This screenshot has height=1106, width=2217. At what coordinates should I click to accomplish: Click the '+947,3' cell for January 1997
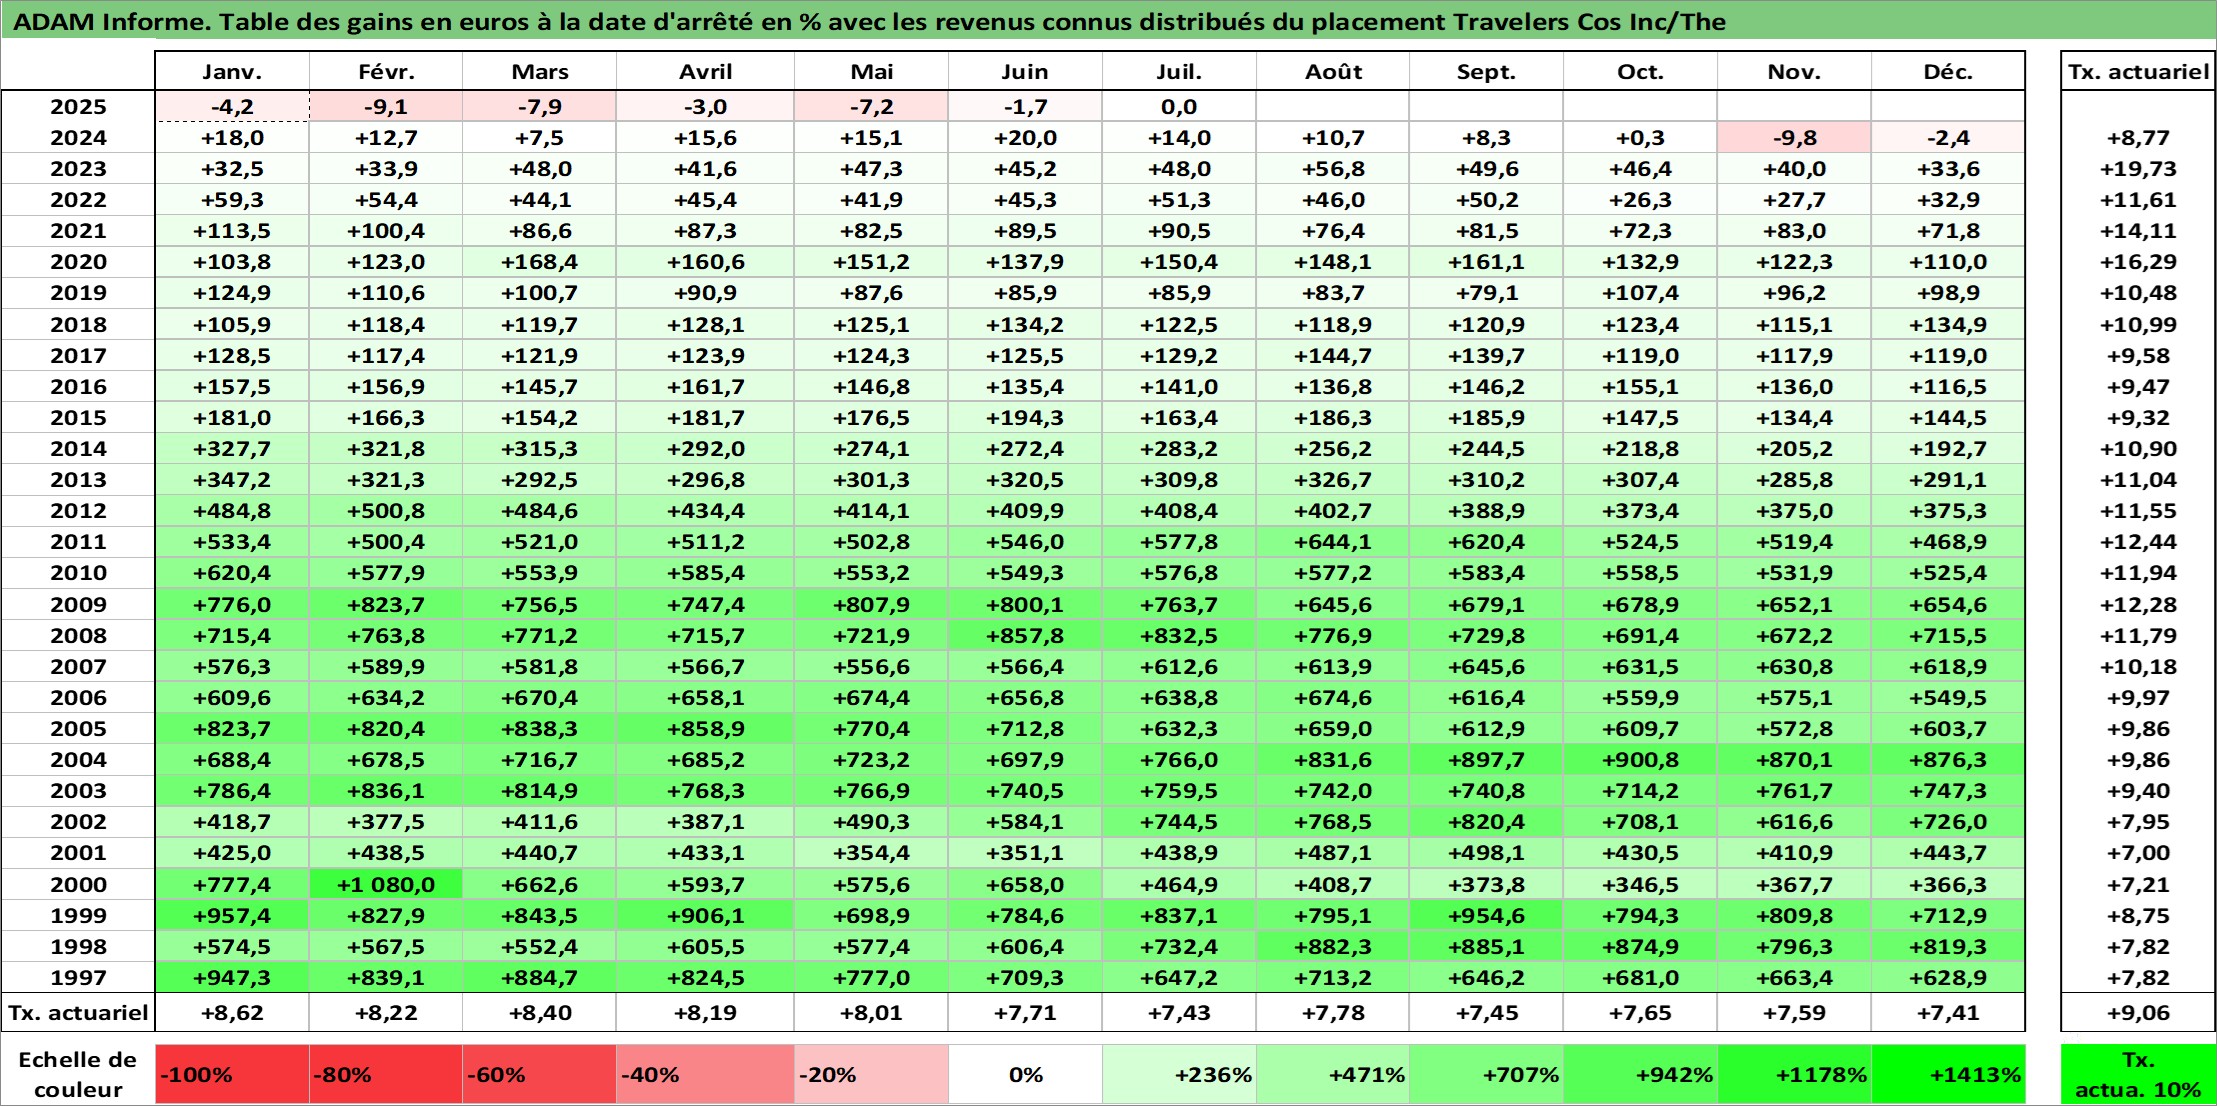[232, 978]
